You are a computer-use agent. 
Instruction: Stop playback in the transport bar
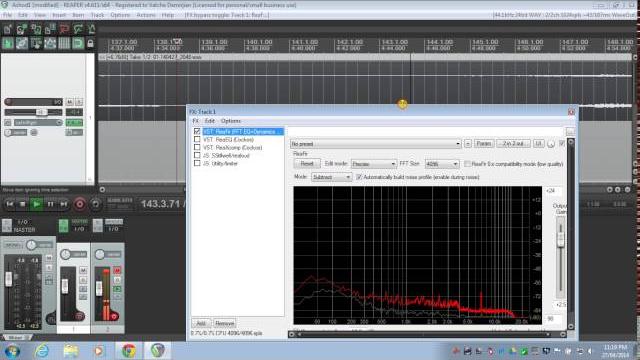click(23, 204)
